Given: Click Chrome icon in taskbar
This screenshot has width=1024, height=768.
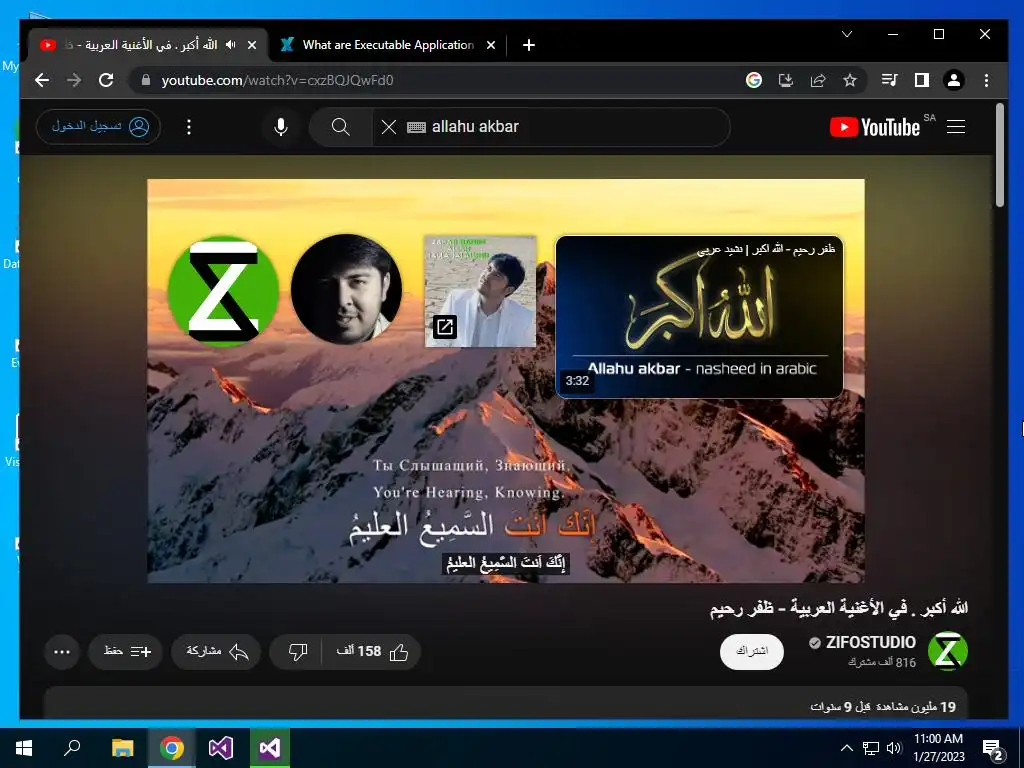Looking at the screenshot, I should pyautogui.click(x=172, y=748).
